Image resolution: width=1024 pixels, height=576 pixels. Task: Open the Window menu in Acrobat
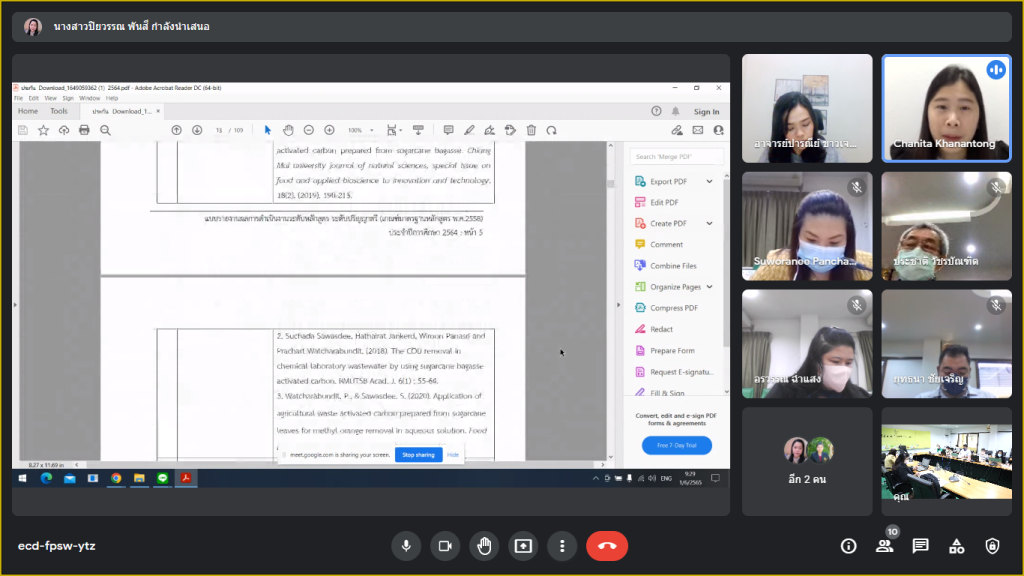coord(89,99)
